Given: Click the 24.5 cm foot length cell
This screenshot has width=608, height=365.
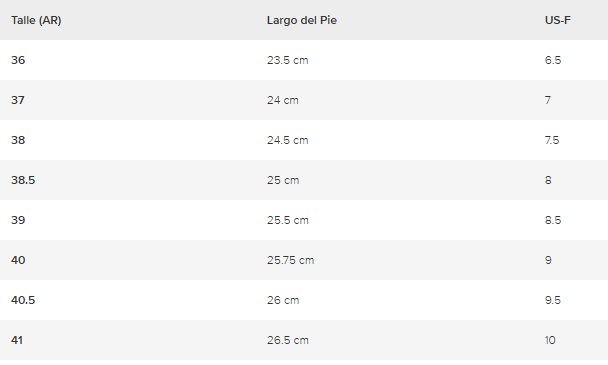Looking at the screenshot, I should pos(287,140).
